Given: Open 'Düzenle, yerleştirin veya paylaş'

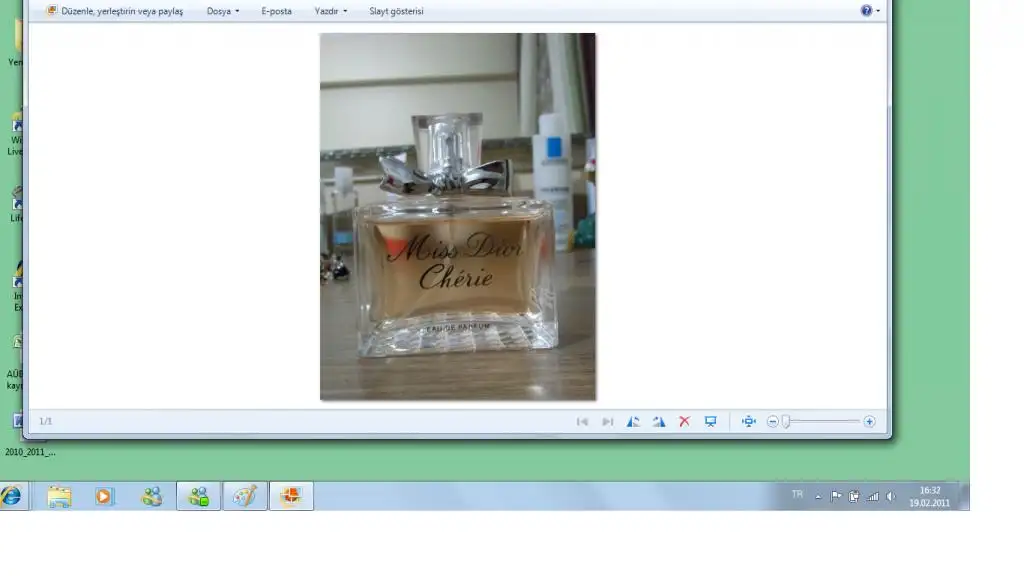Looking at the screenshot, I should (x=115, y=11).
